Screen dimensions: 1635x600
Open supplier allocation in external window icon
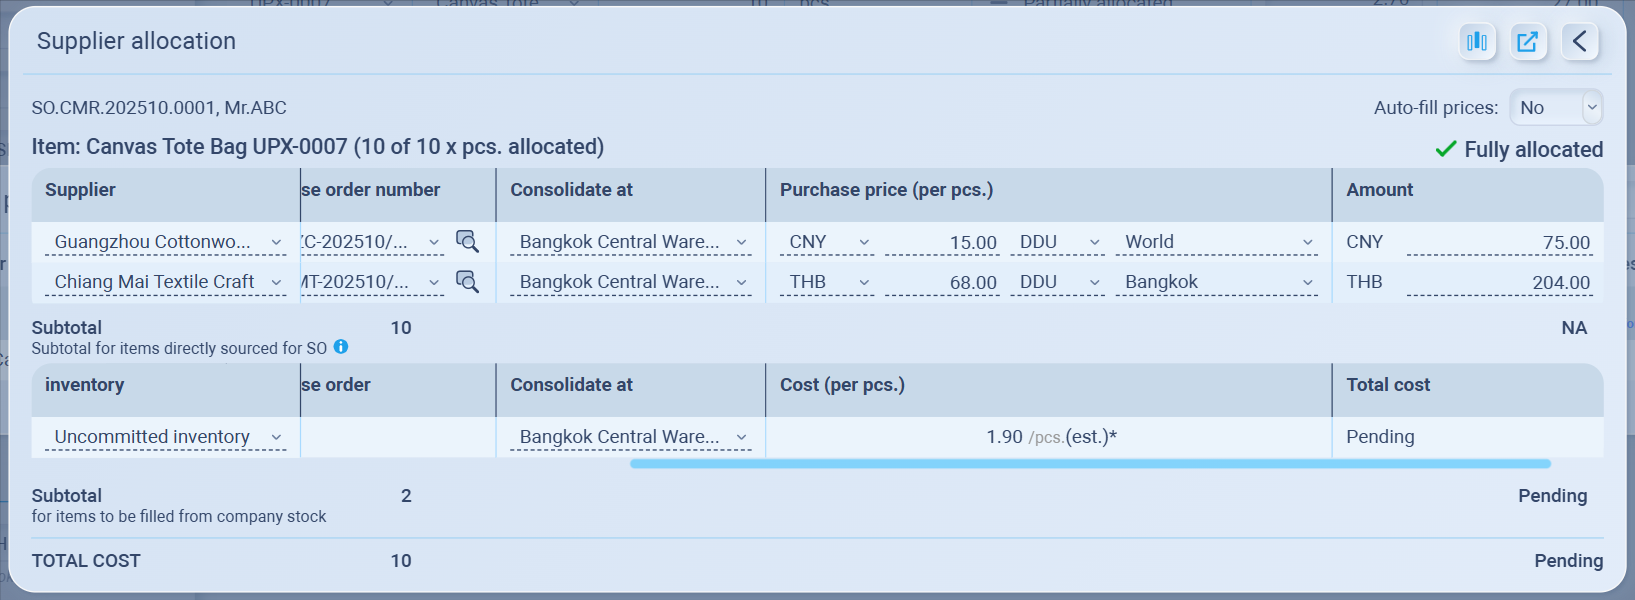1528,41
